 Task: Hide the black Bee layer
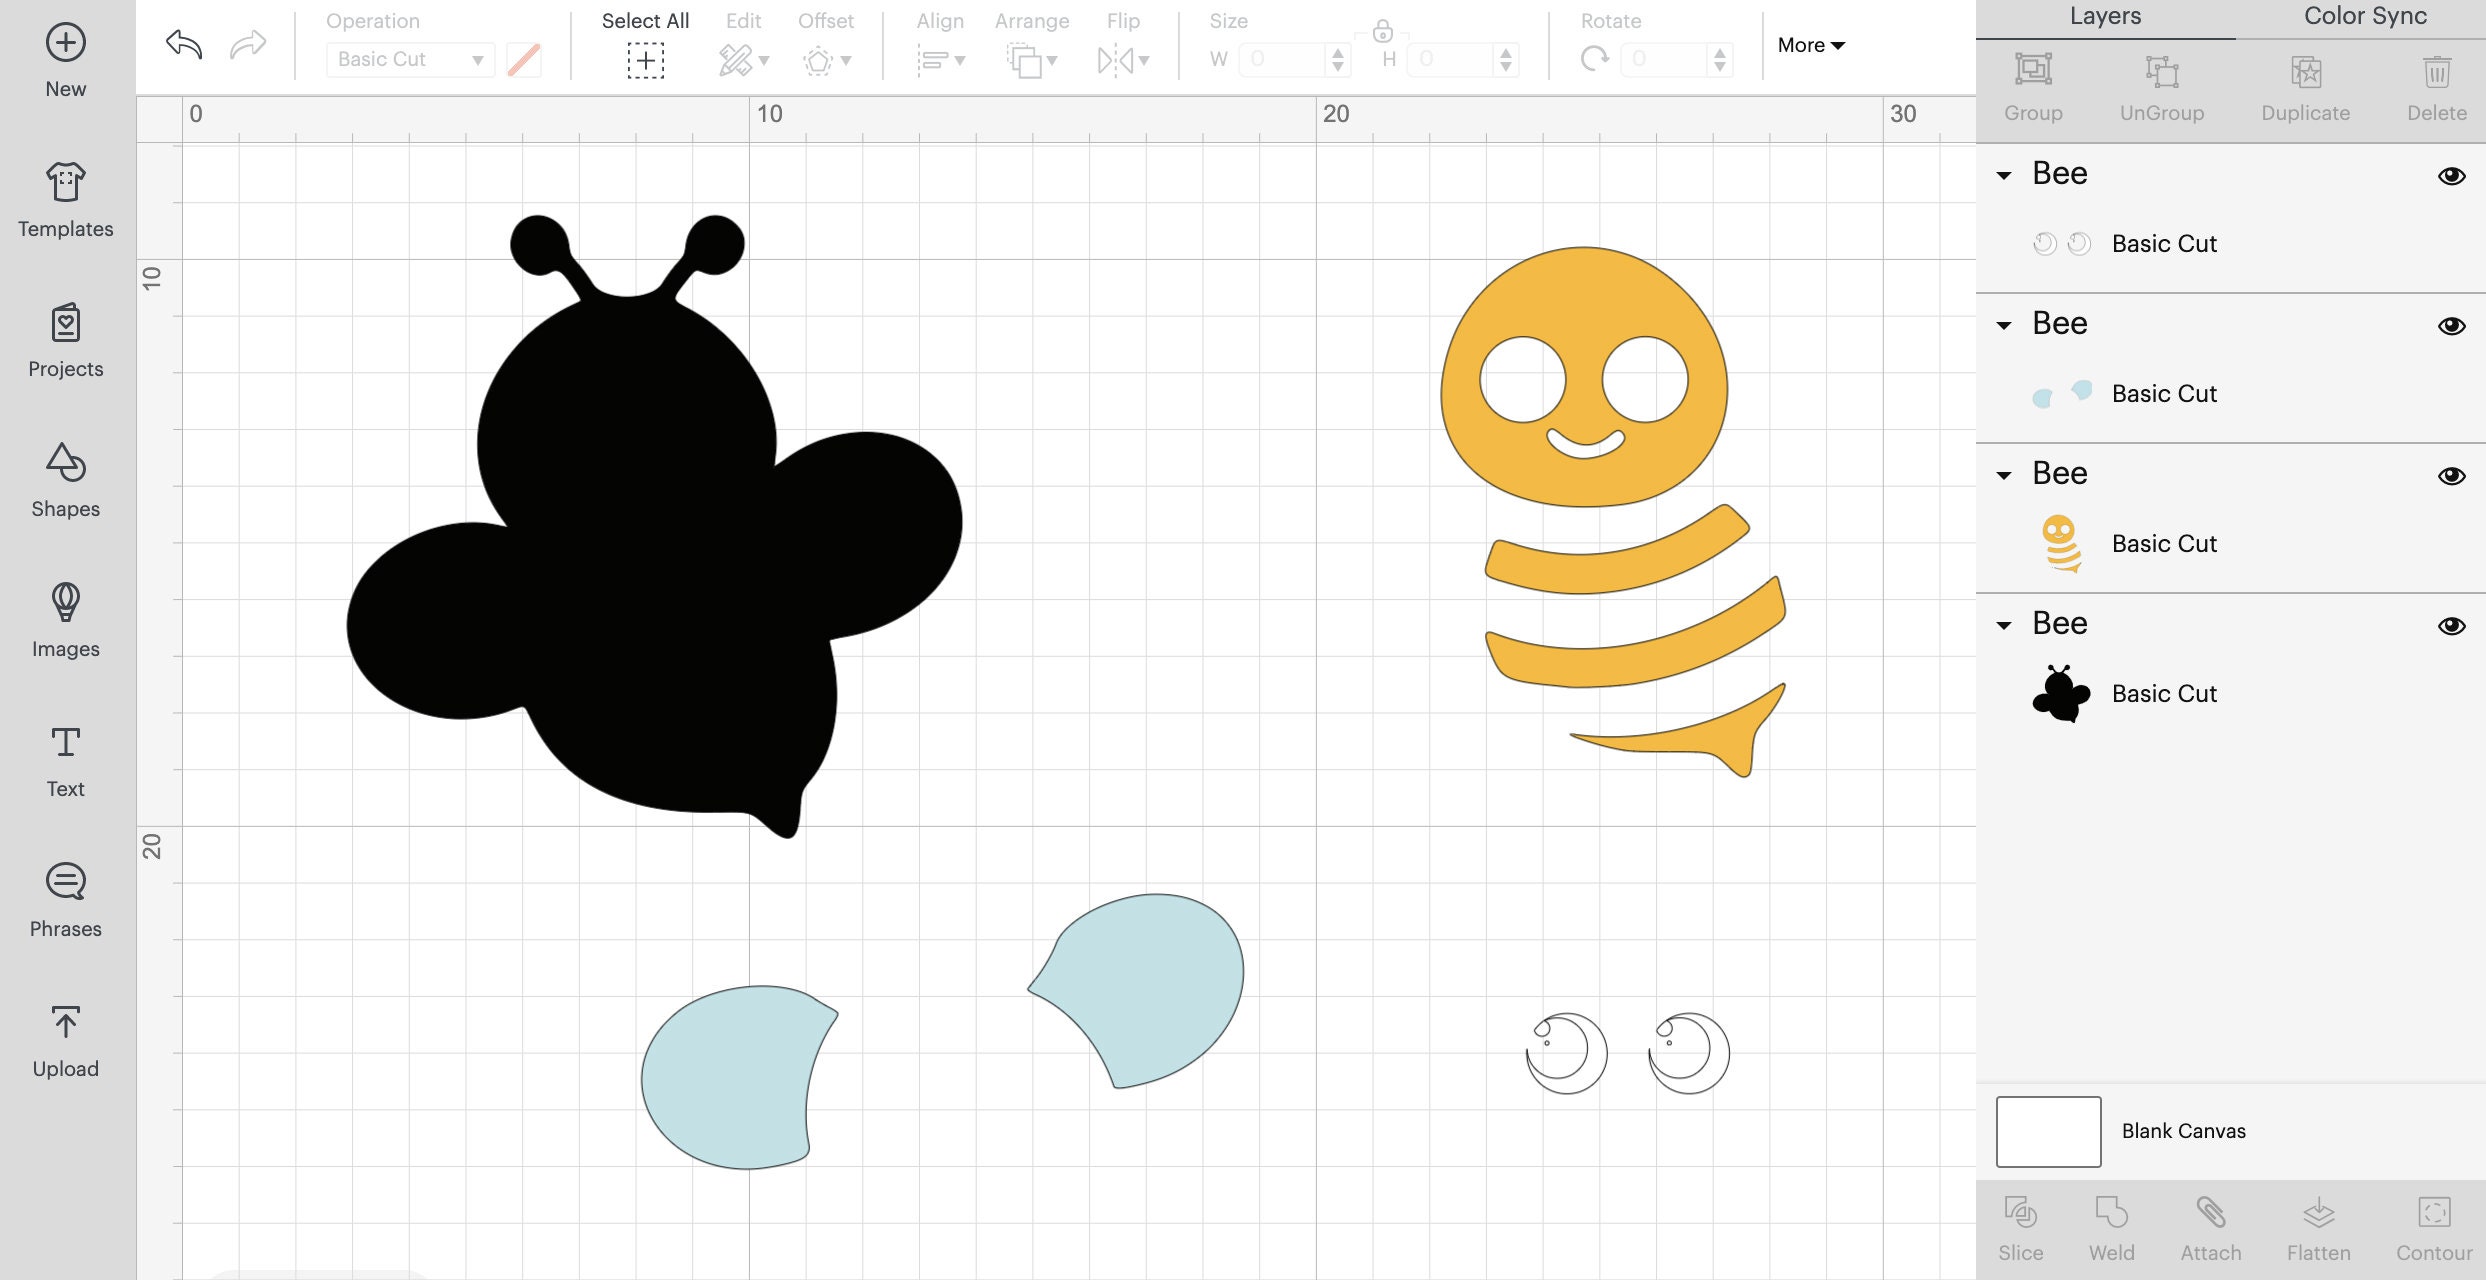pos(2452,625)
